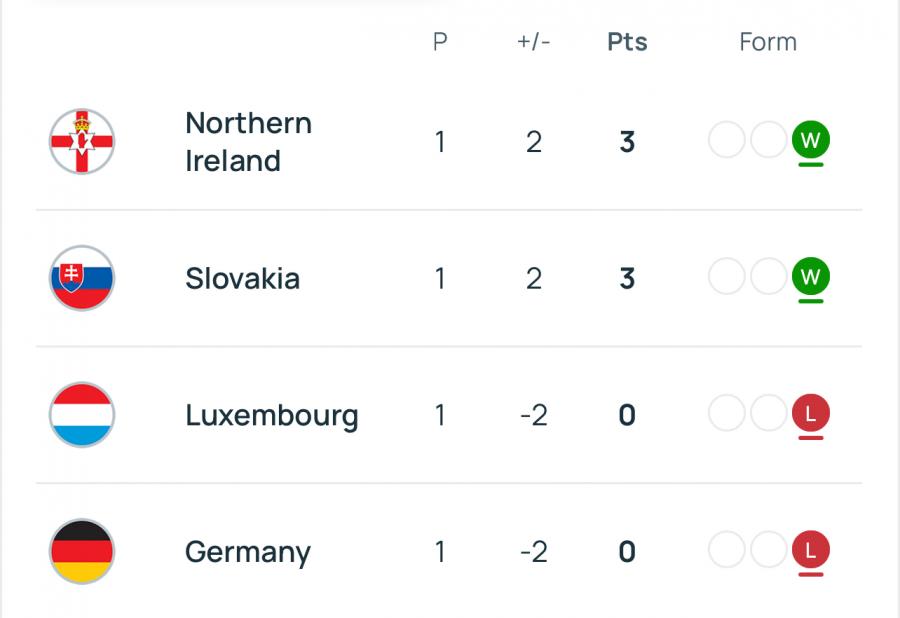Click Germany's goal difference of -2
The width and height of the screenshot is (900, 618).
tap(534, 552)
